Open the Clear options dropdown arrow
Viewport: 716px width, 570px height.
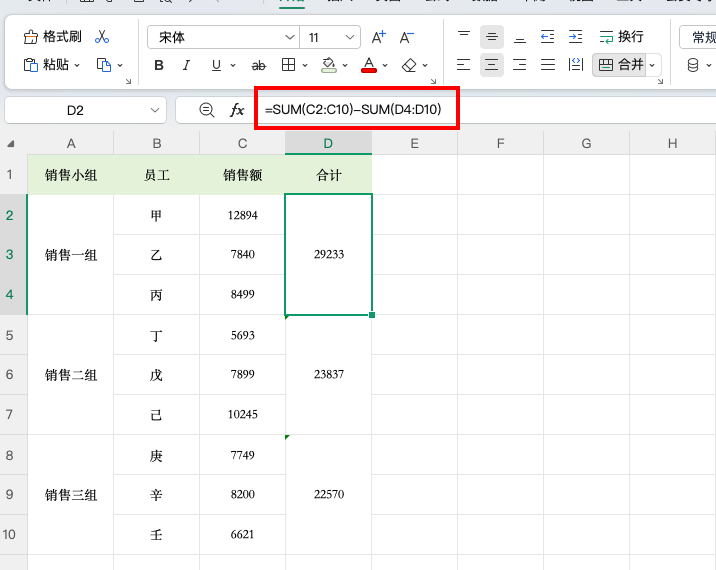coord(425,66)
